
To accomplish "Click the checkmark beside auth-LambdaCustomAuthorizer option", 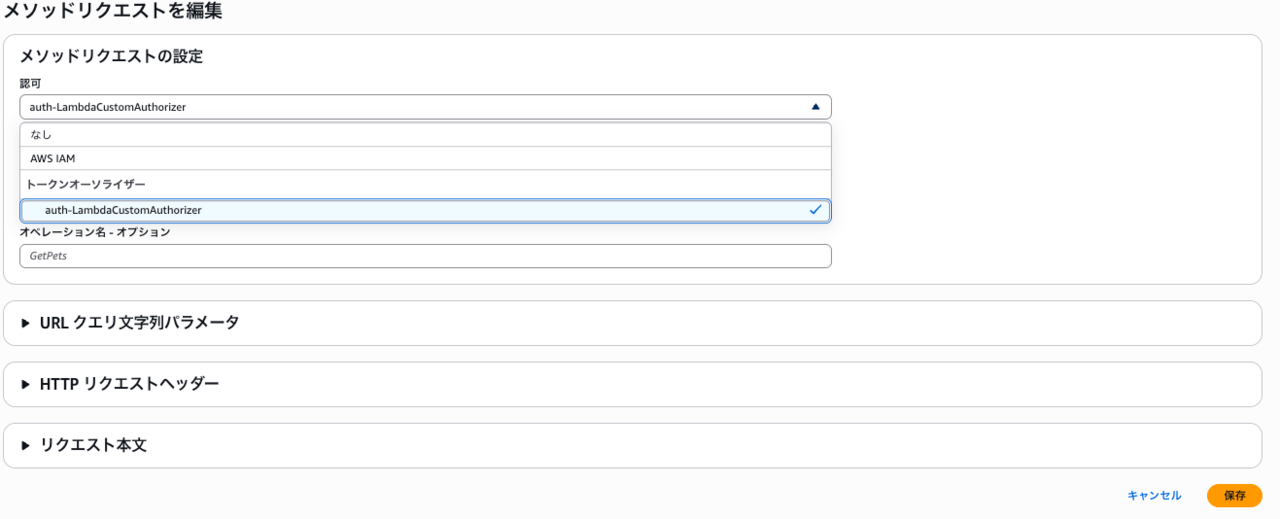I will [x=815, y=210].
